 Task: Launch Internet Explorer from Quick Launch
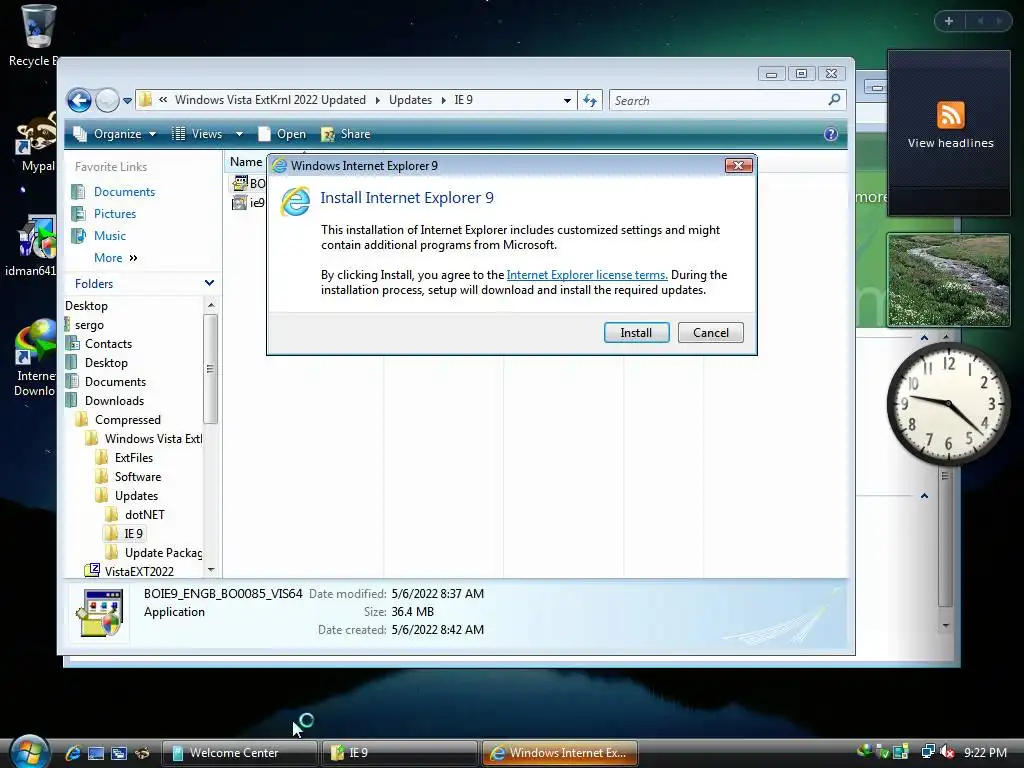coord(72,753)
